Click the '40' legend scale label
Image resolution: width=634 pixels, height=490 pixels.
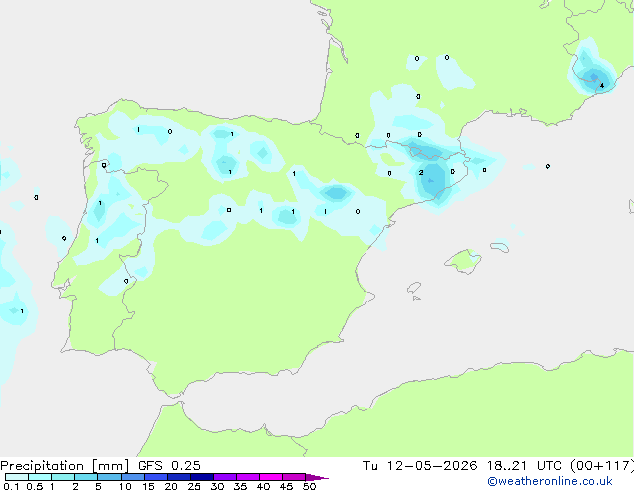[x=263, y=486]
